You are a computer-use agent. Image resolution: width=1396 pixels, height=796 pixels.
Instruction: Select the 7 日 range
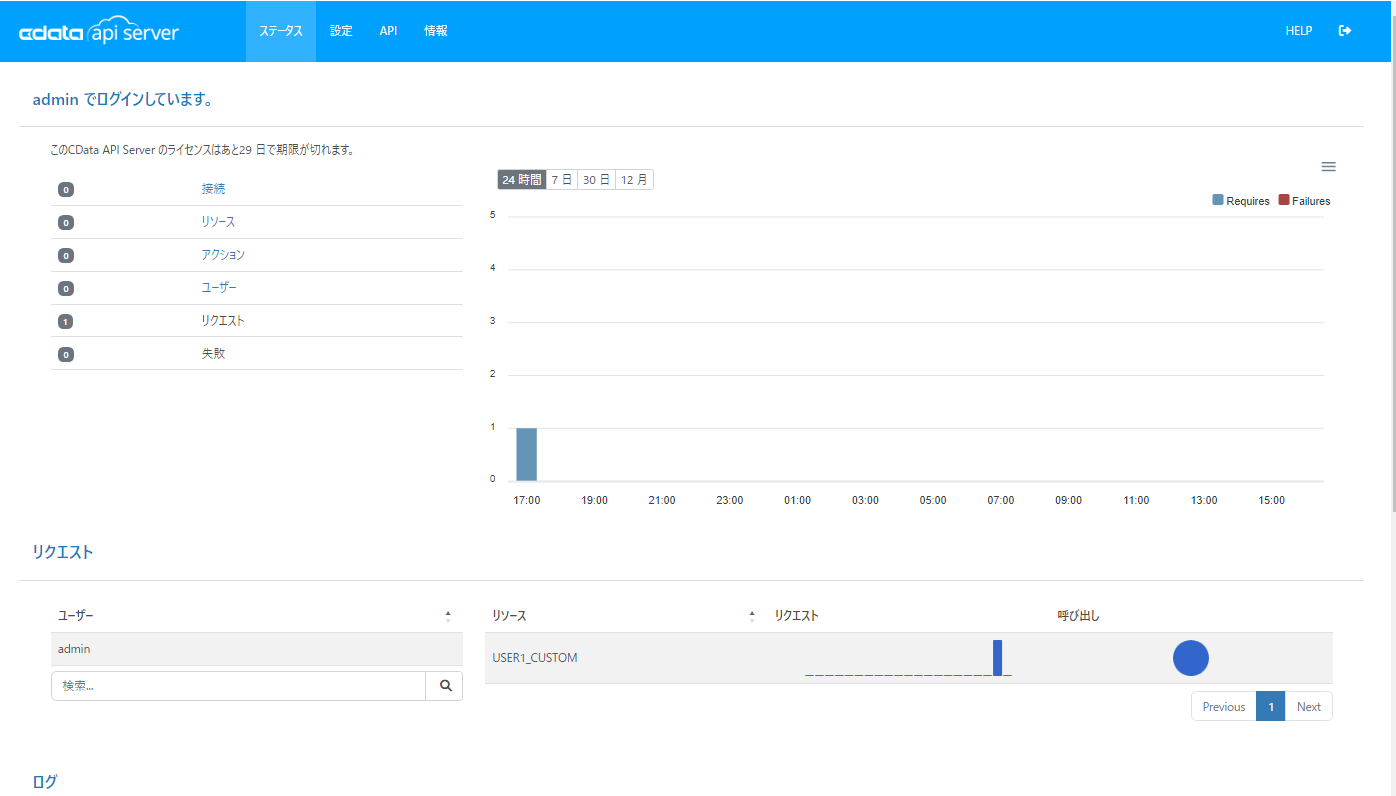click(x=562, y=180)
